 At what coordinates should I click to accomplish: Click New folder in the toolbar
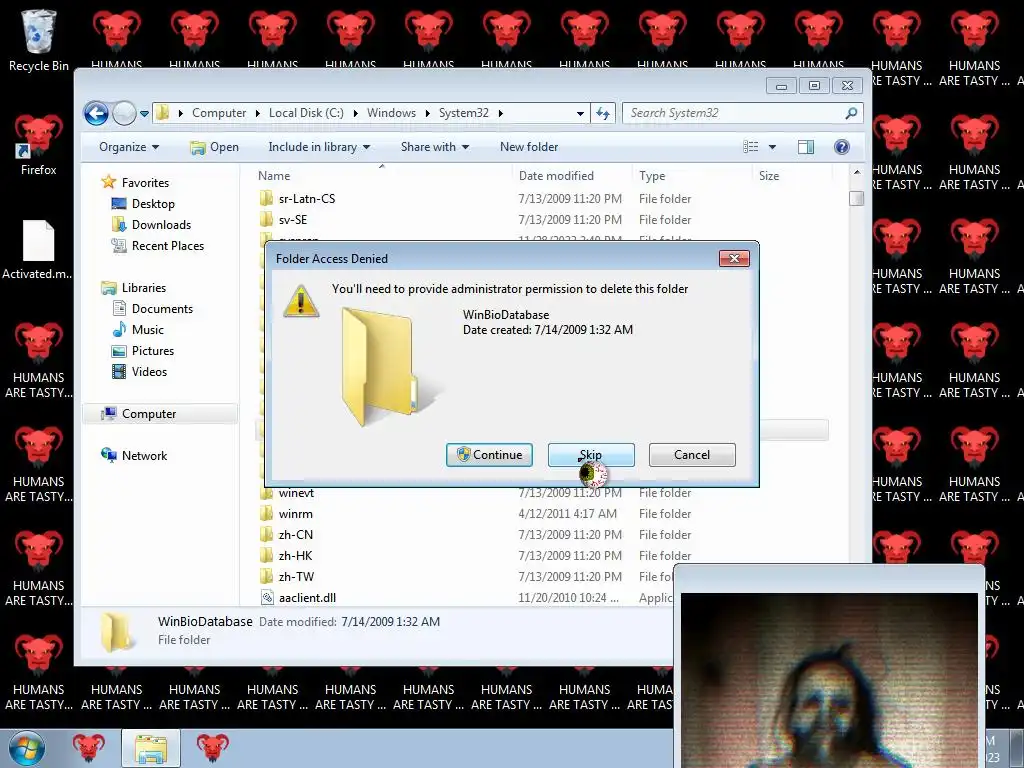[x=529, y=147]
